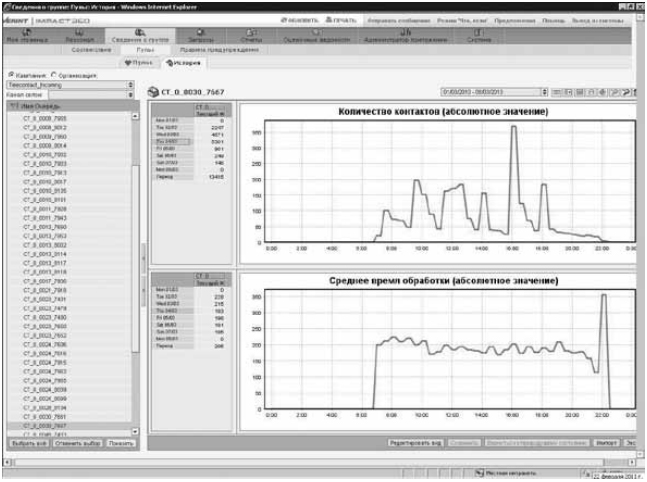Image resolution: width=647 pixels, height=482 pixels.
Task: Open the date range dropdown
Action: (x=494, y=92)
